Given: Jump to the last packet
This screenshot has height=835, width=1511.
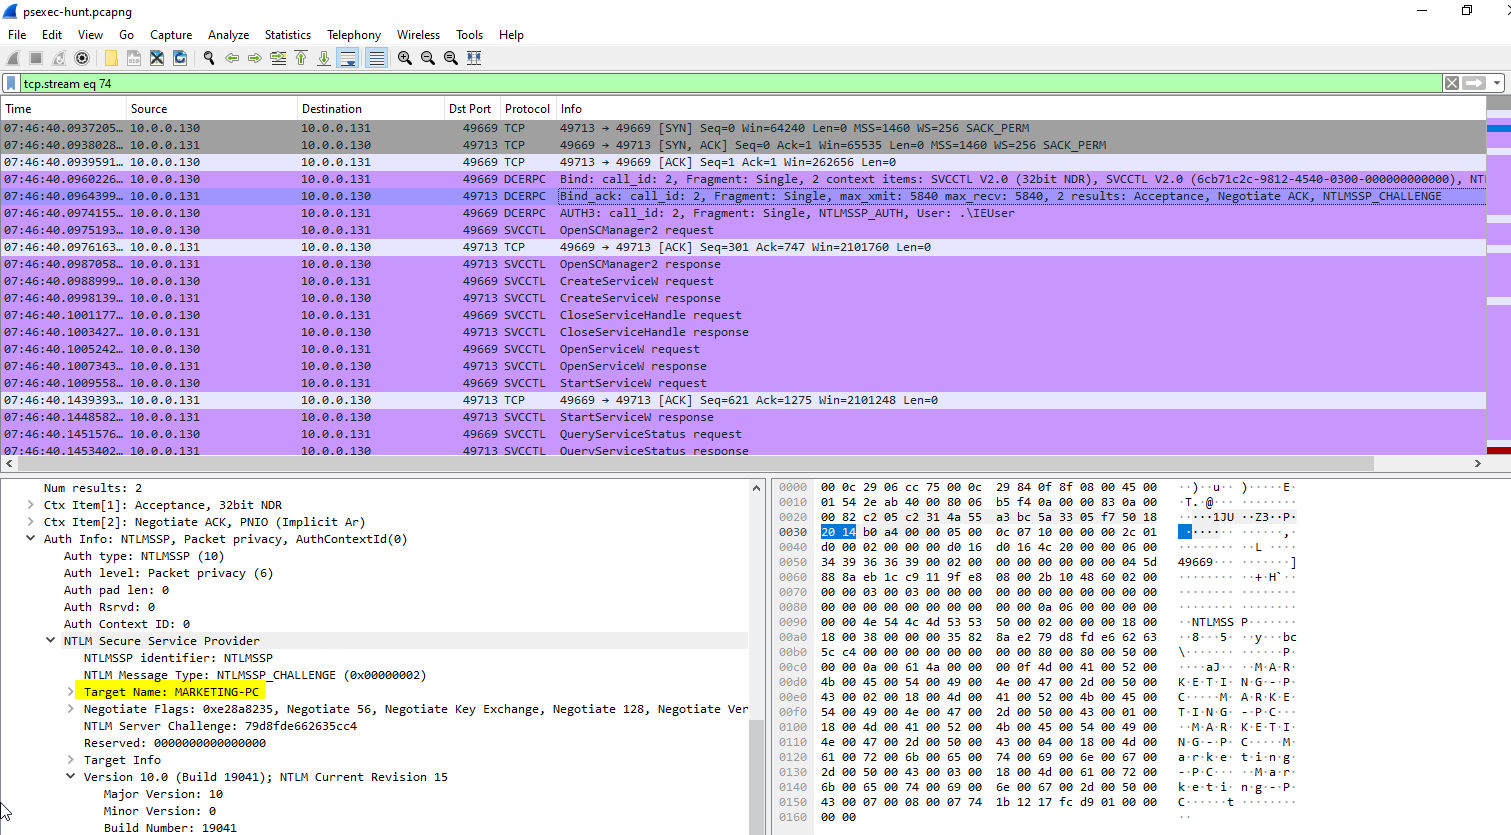Looking at the screenshot, I should [x=324, y=58].
